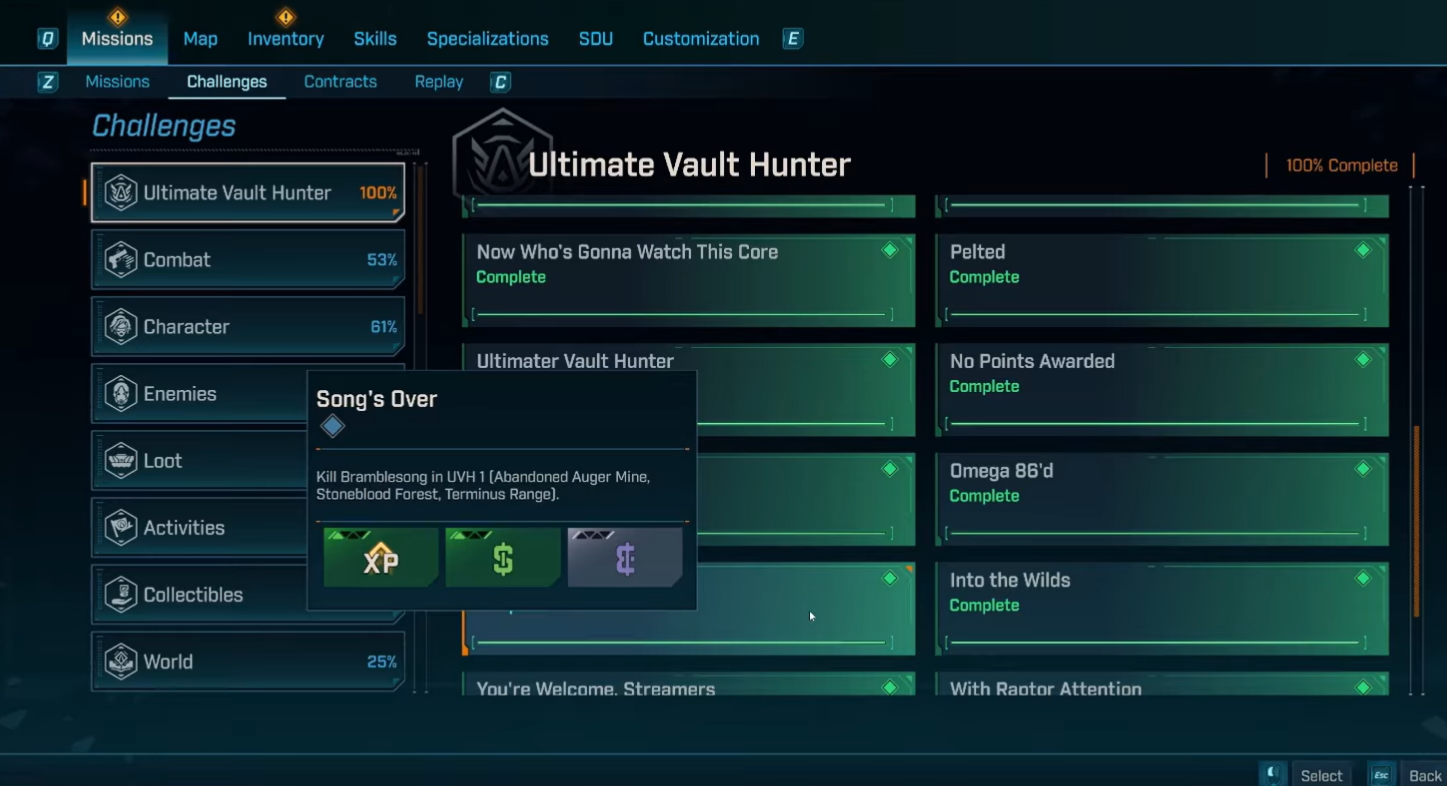Click the Loot category chest icon
The width and height of the screenshot is (1447, 786).
pyautogui.click(x=121, y=461)
